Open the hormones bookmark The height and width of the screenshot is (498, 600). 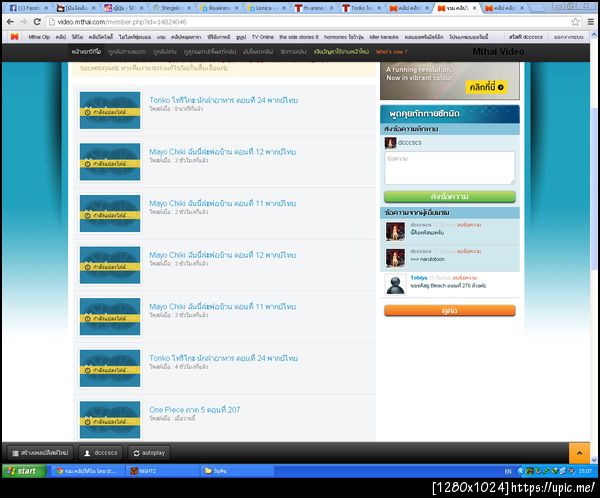[344, 37]
